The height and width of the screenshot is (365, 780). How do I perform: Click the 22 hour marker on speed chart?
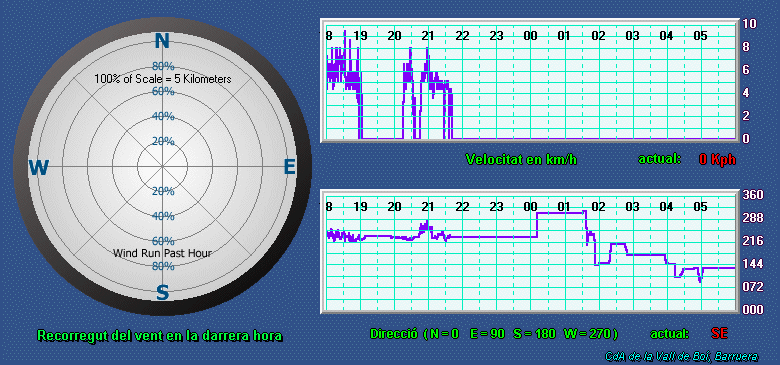tap(463, 36)
